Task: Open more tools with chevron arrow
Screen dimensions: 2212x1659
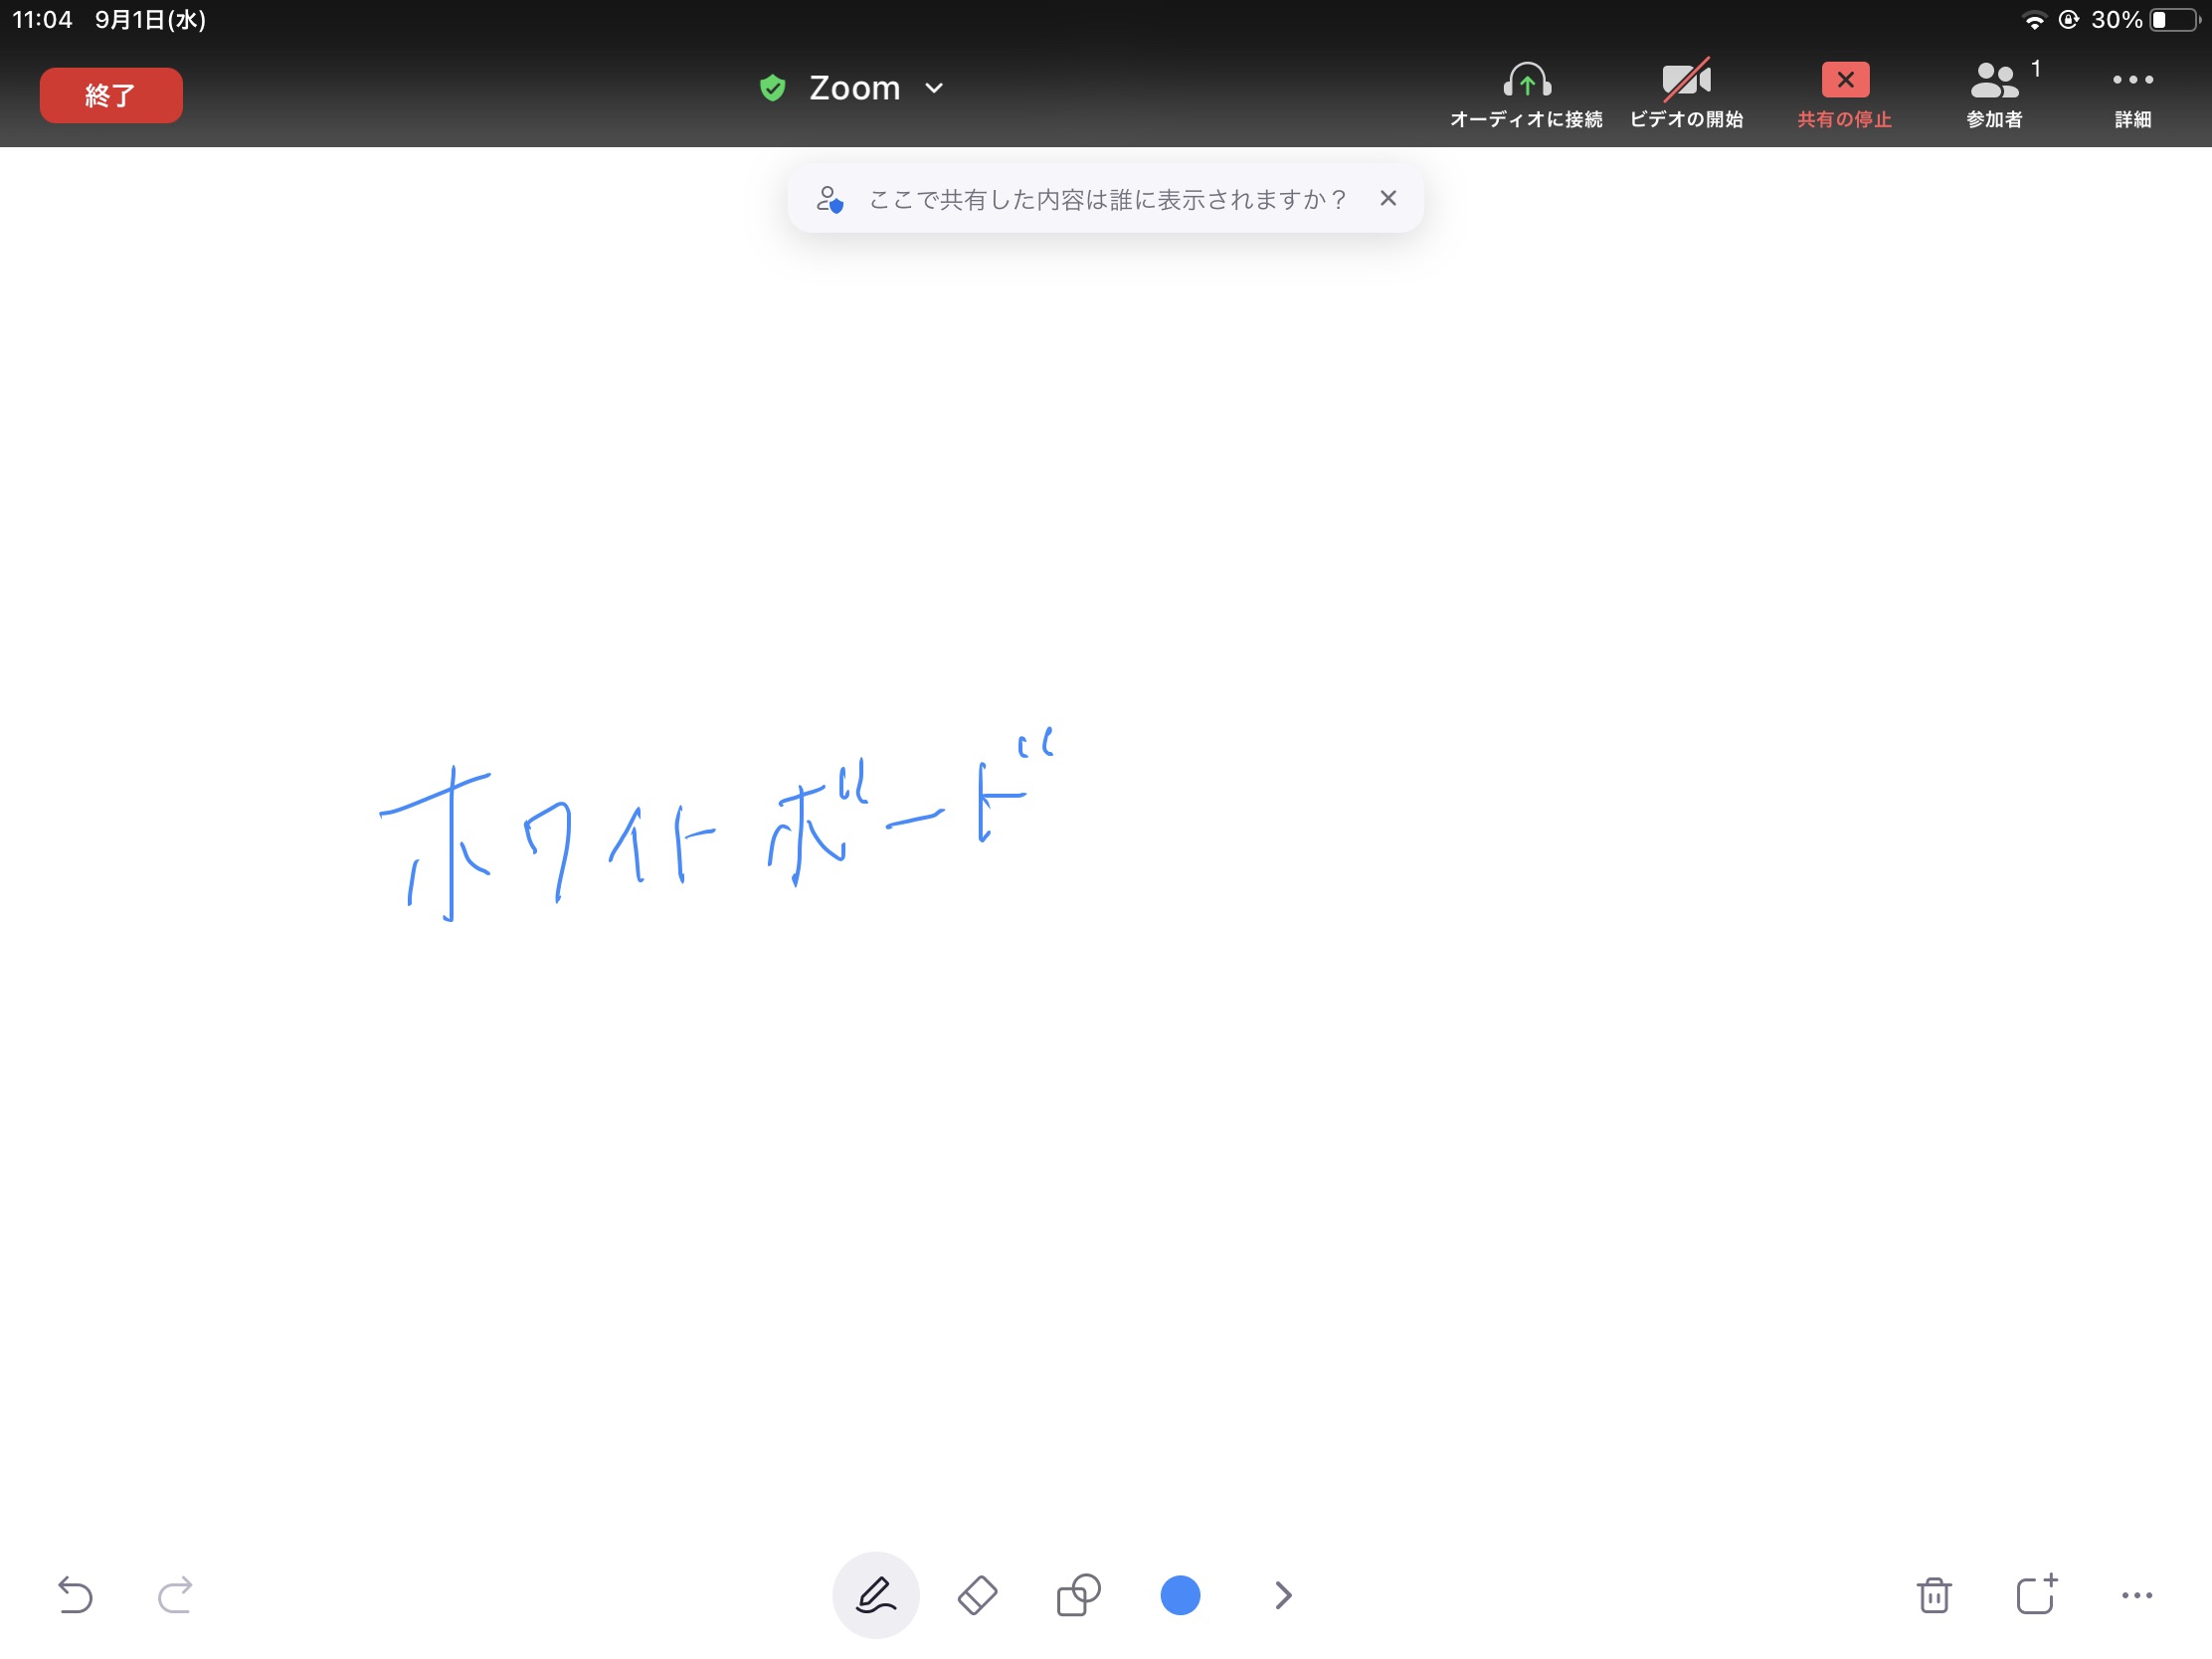Action: [1284, 1594]
